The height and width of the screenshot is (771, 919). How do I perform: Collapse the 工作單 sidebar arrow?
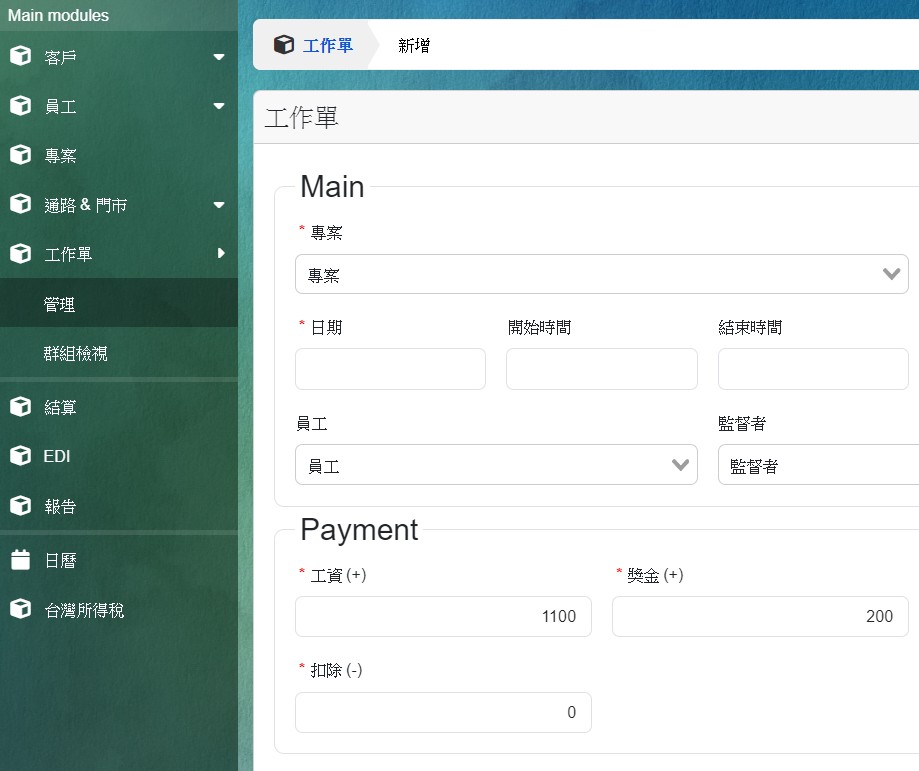pyautogui.click(x=221, y=254)
